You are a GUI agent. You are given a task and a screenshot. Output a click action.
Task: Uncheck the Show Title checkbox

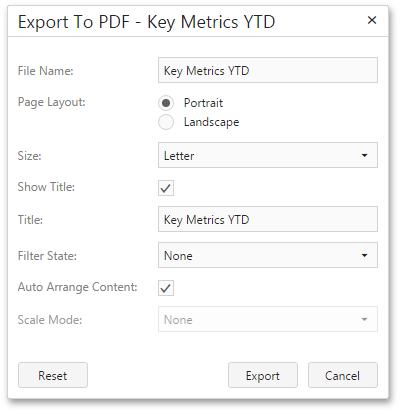click(x=166, y=188)
